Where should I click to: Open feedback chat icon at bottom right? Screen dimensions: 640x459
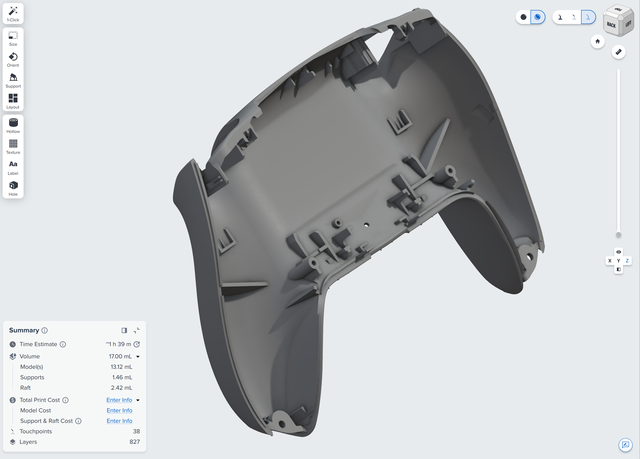pos(625,445)
